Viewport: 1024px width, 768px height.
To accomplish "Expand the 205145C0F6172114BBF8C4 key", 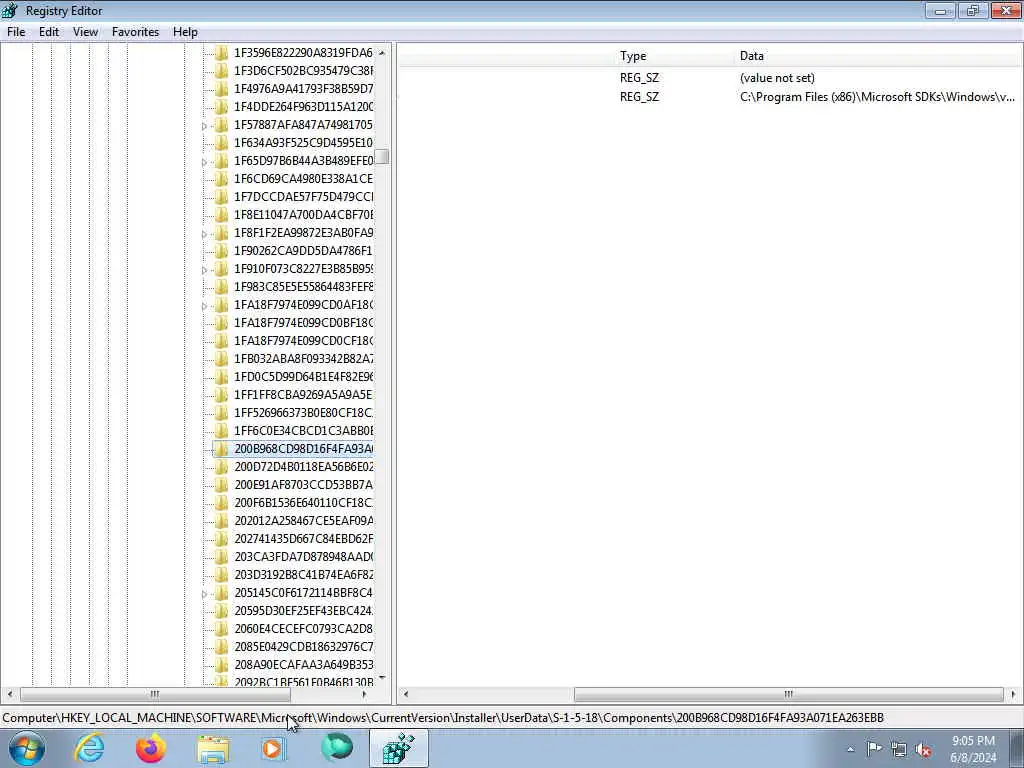I will [x=204, y=594].
